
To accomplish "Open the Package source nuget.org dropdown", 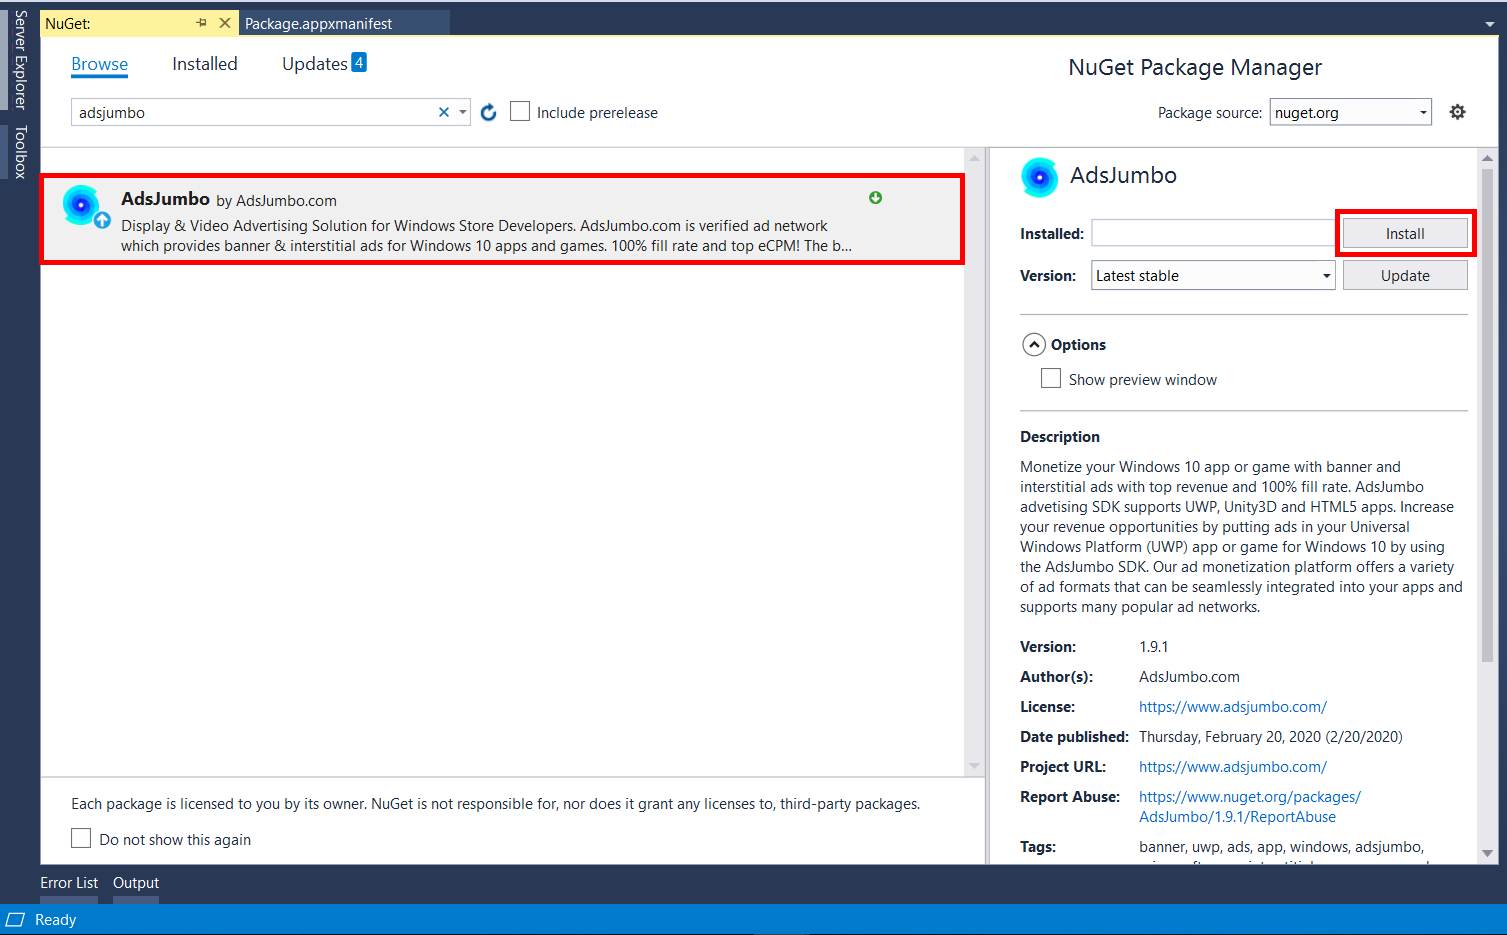I will (x=1350, y=112).
